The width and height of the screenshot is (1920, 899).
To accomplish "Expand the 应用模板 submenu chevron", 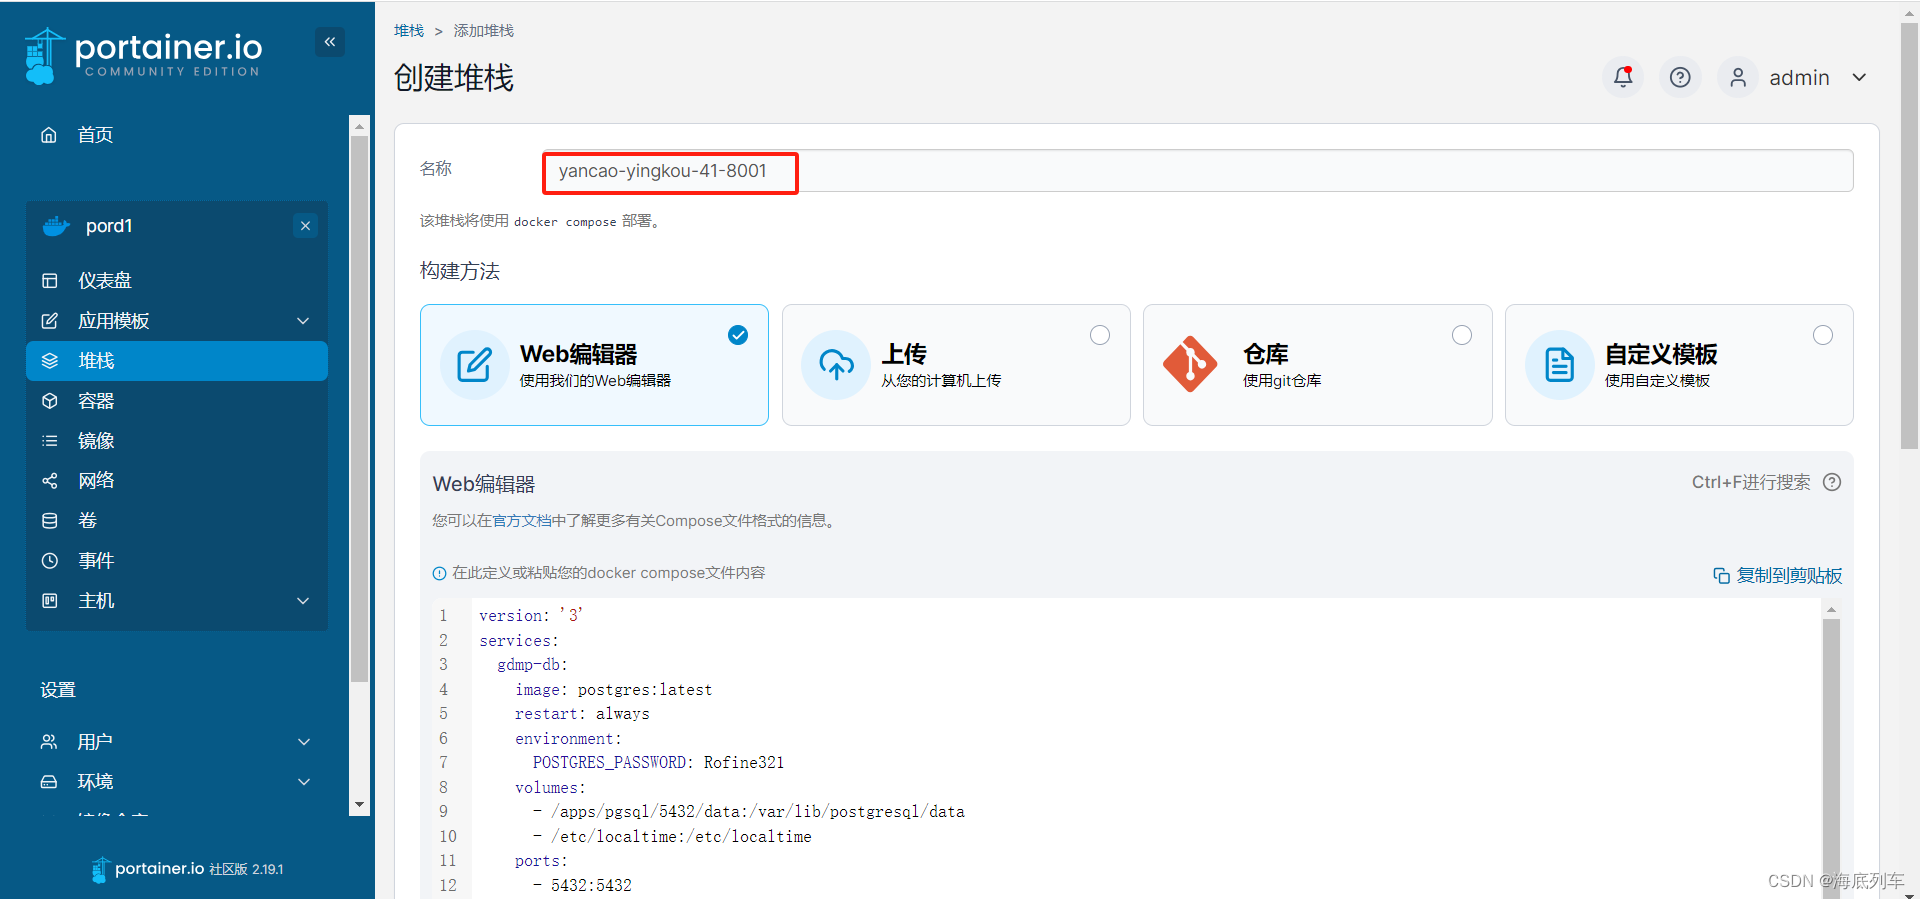I will point(303,321).
